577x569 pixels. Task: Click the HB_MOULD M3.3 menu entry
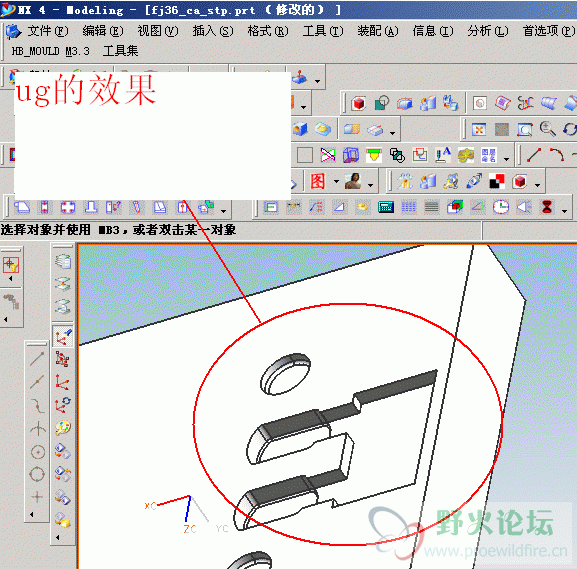click(51, 51)
